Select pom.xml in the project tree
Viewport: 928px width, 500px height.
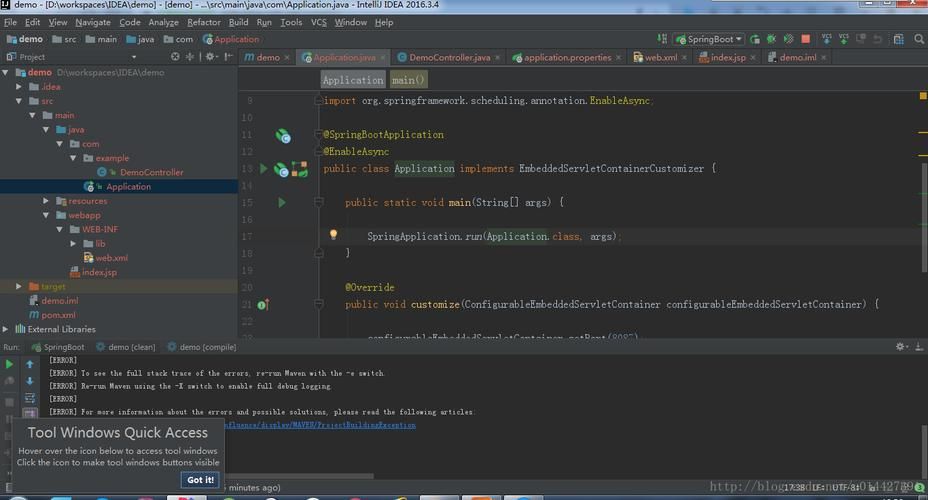(58, 315)
